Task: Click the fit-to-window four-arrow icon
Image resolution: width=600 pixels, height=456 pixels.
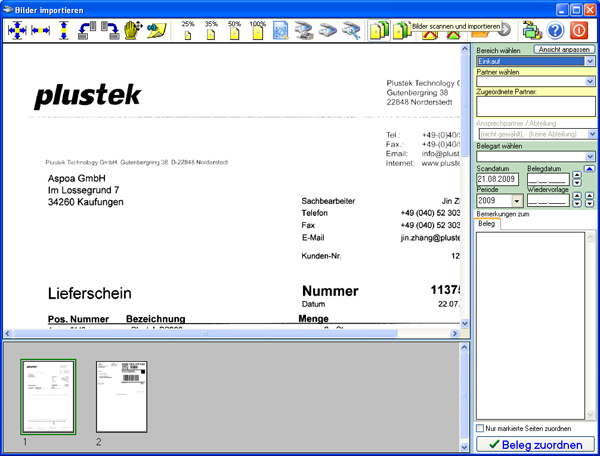Action: [x=17, y=30]
